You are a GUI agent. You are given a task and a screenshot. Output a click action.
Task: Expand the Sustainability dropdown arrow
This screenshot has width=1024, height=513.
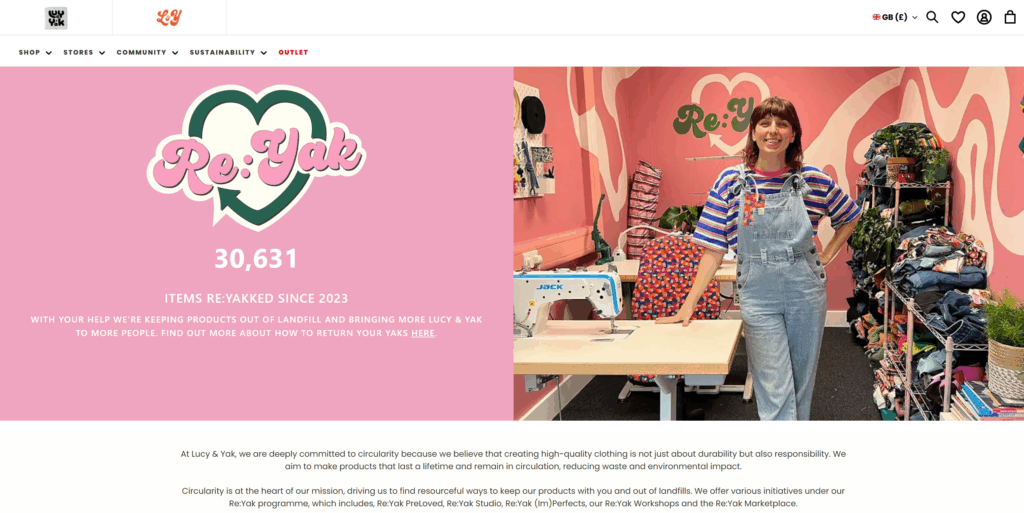tap(264, 53)
